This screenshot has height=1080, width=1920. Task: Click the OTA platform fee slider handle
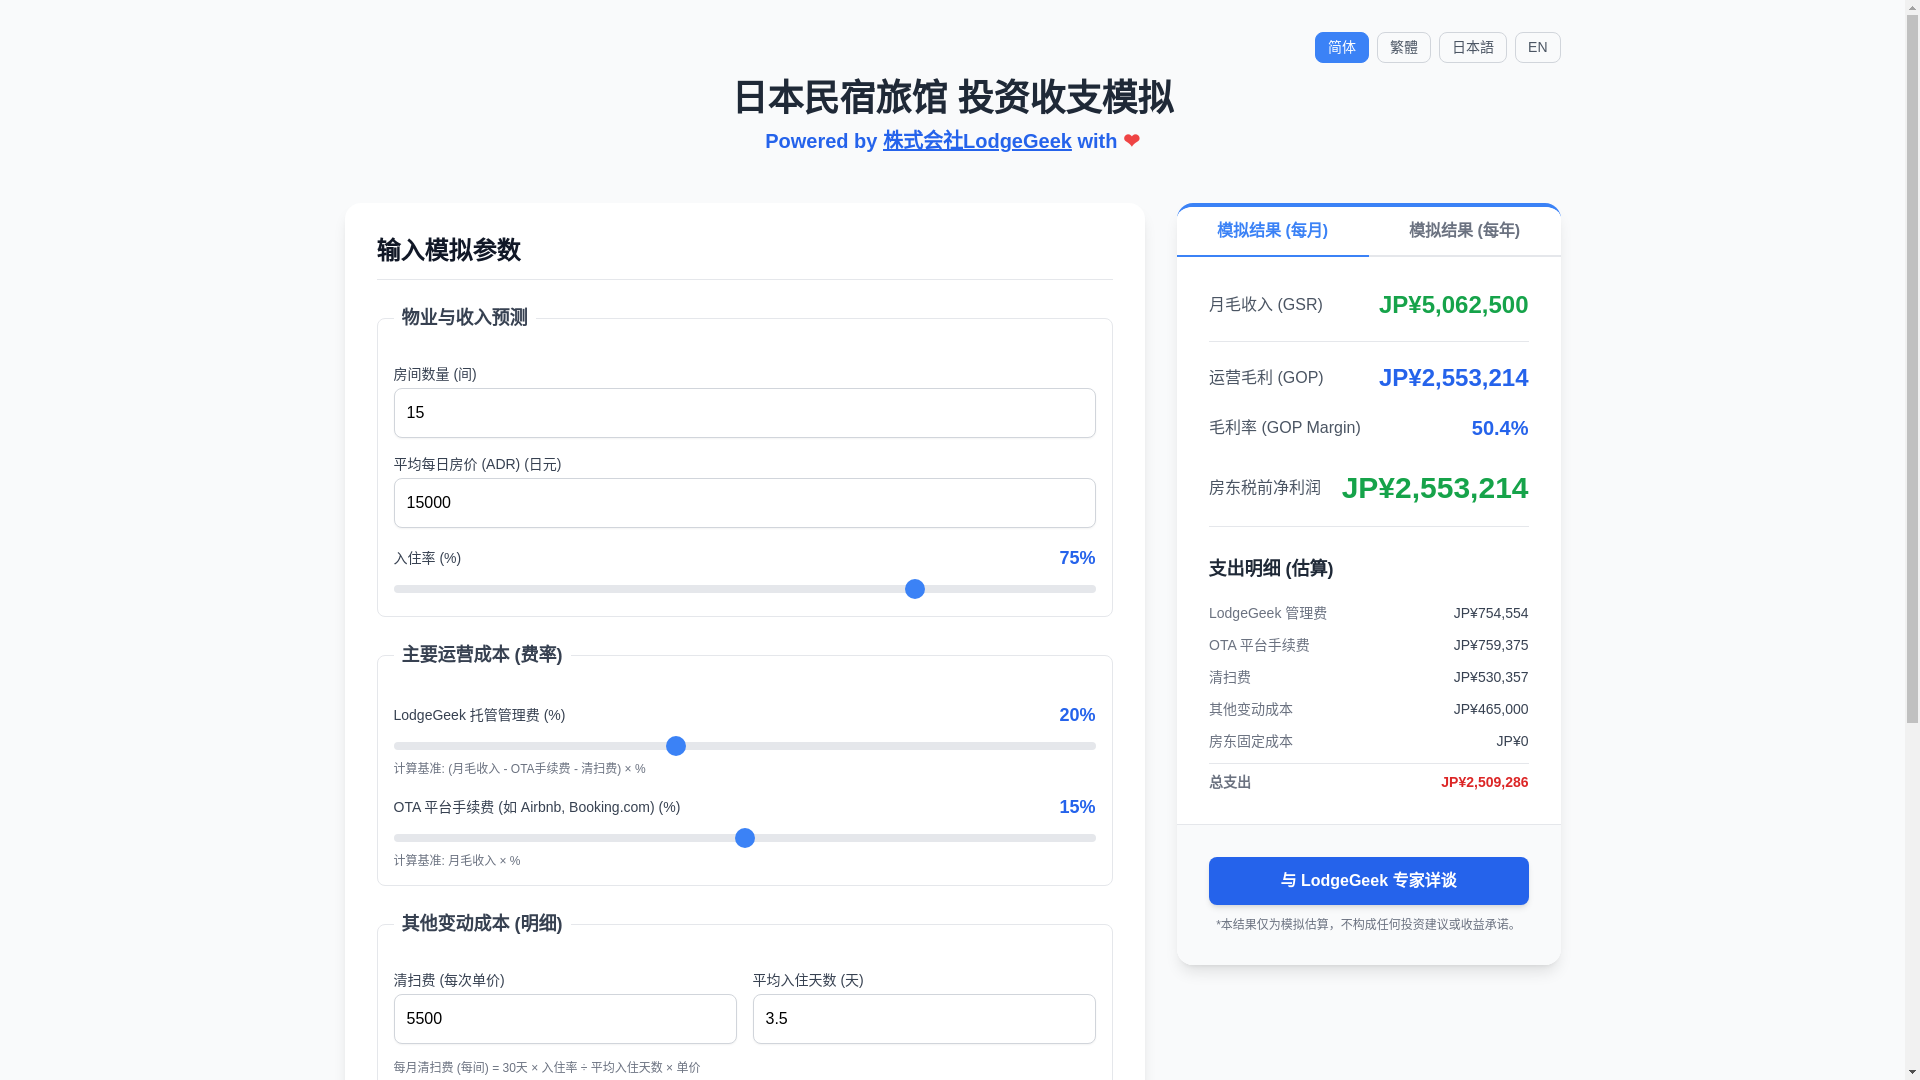tap(745, 838)
